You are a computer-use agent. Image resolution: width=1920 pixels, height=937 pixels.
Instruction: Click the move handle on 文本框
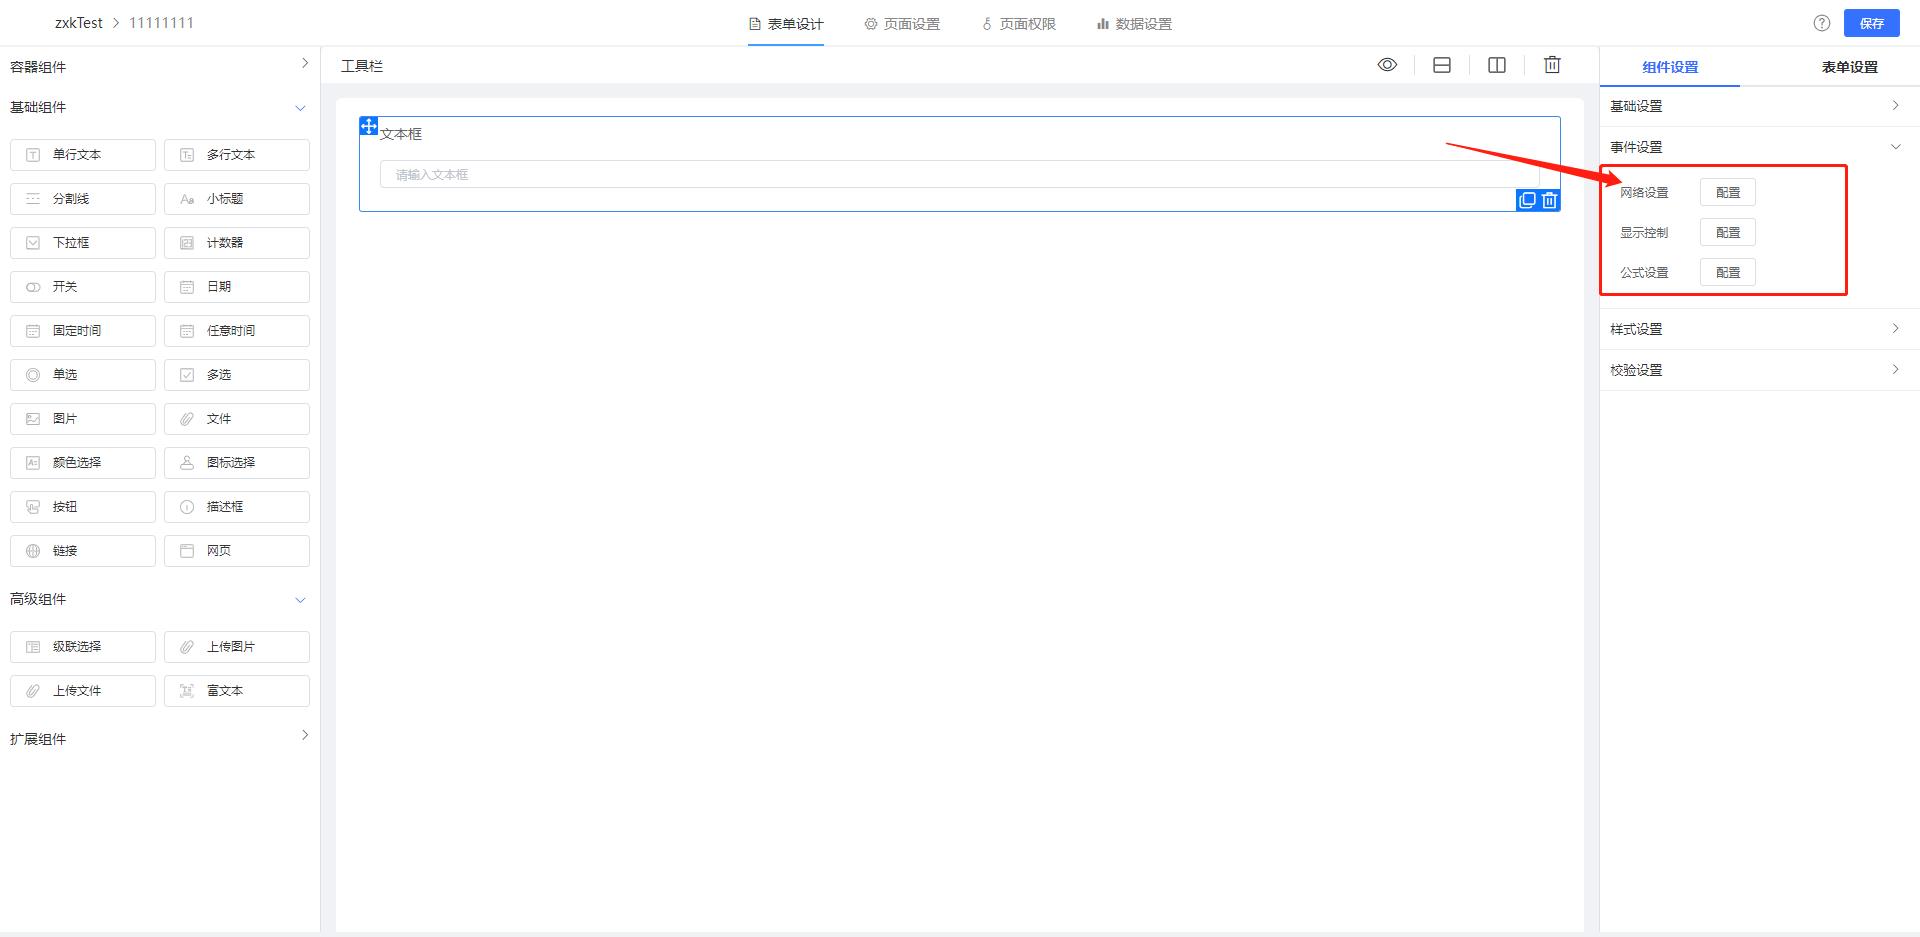[x=368, y=126]
